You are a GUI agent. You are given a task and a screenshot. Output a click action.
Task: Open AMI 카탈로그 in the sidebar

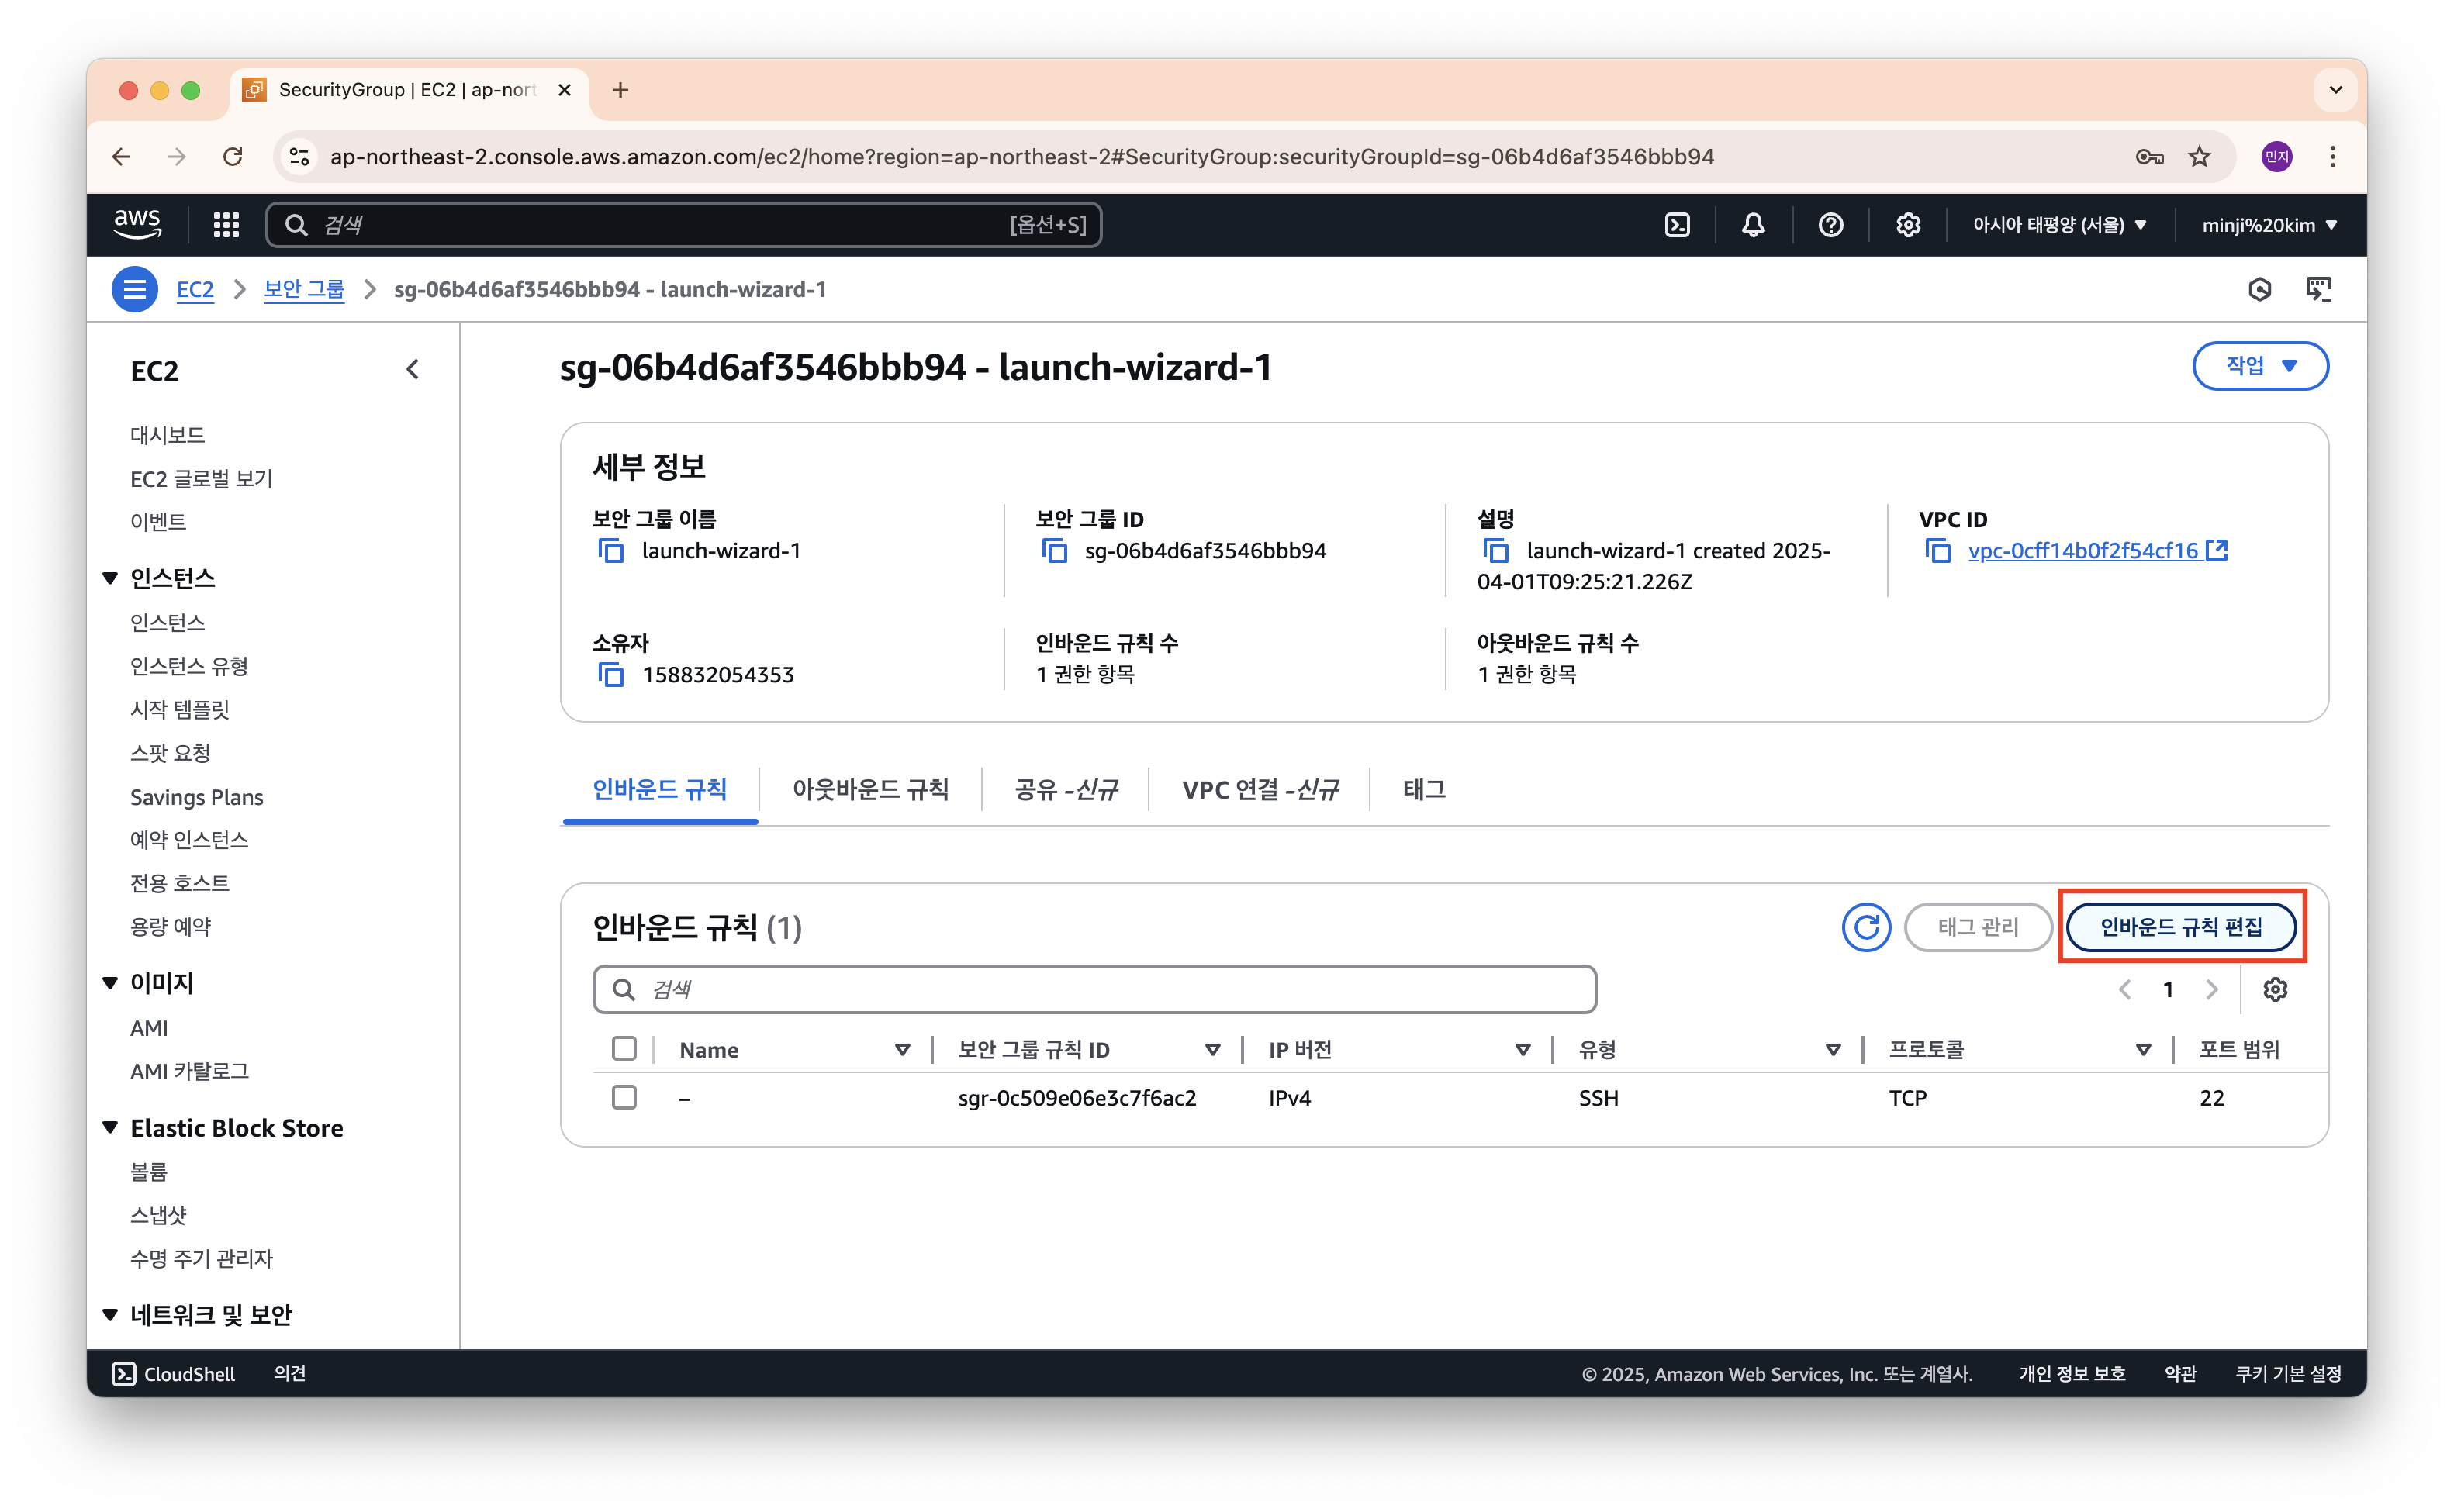tap(189, 1071)
